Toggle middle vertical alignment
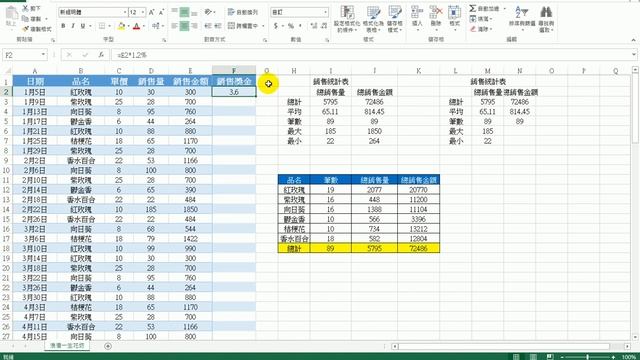 (x=184, y=13)
